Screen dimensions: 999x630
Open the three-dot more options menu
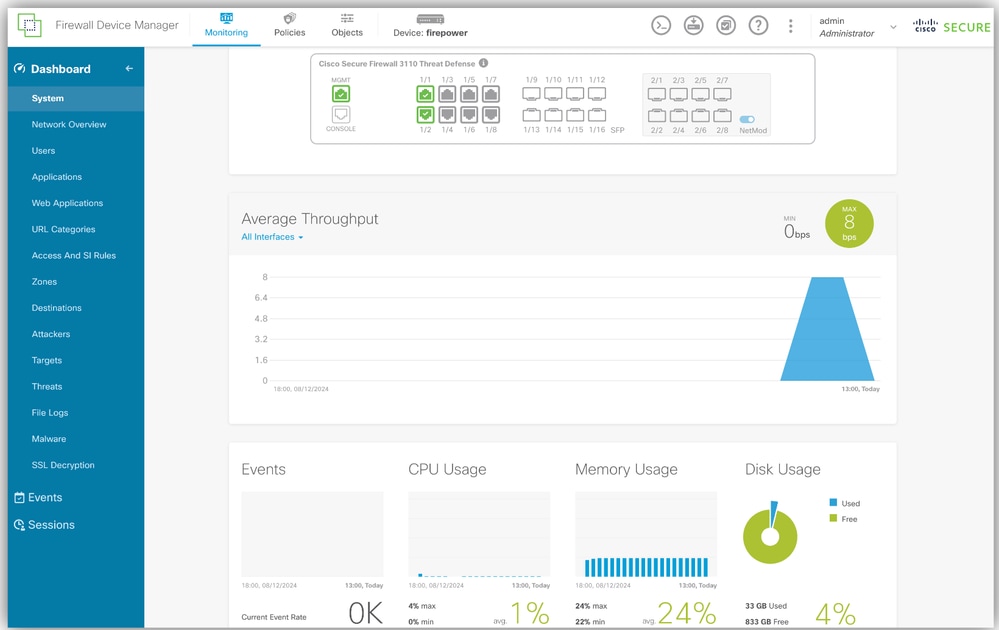tap(791, 25)
